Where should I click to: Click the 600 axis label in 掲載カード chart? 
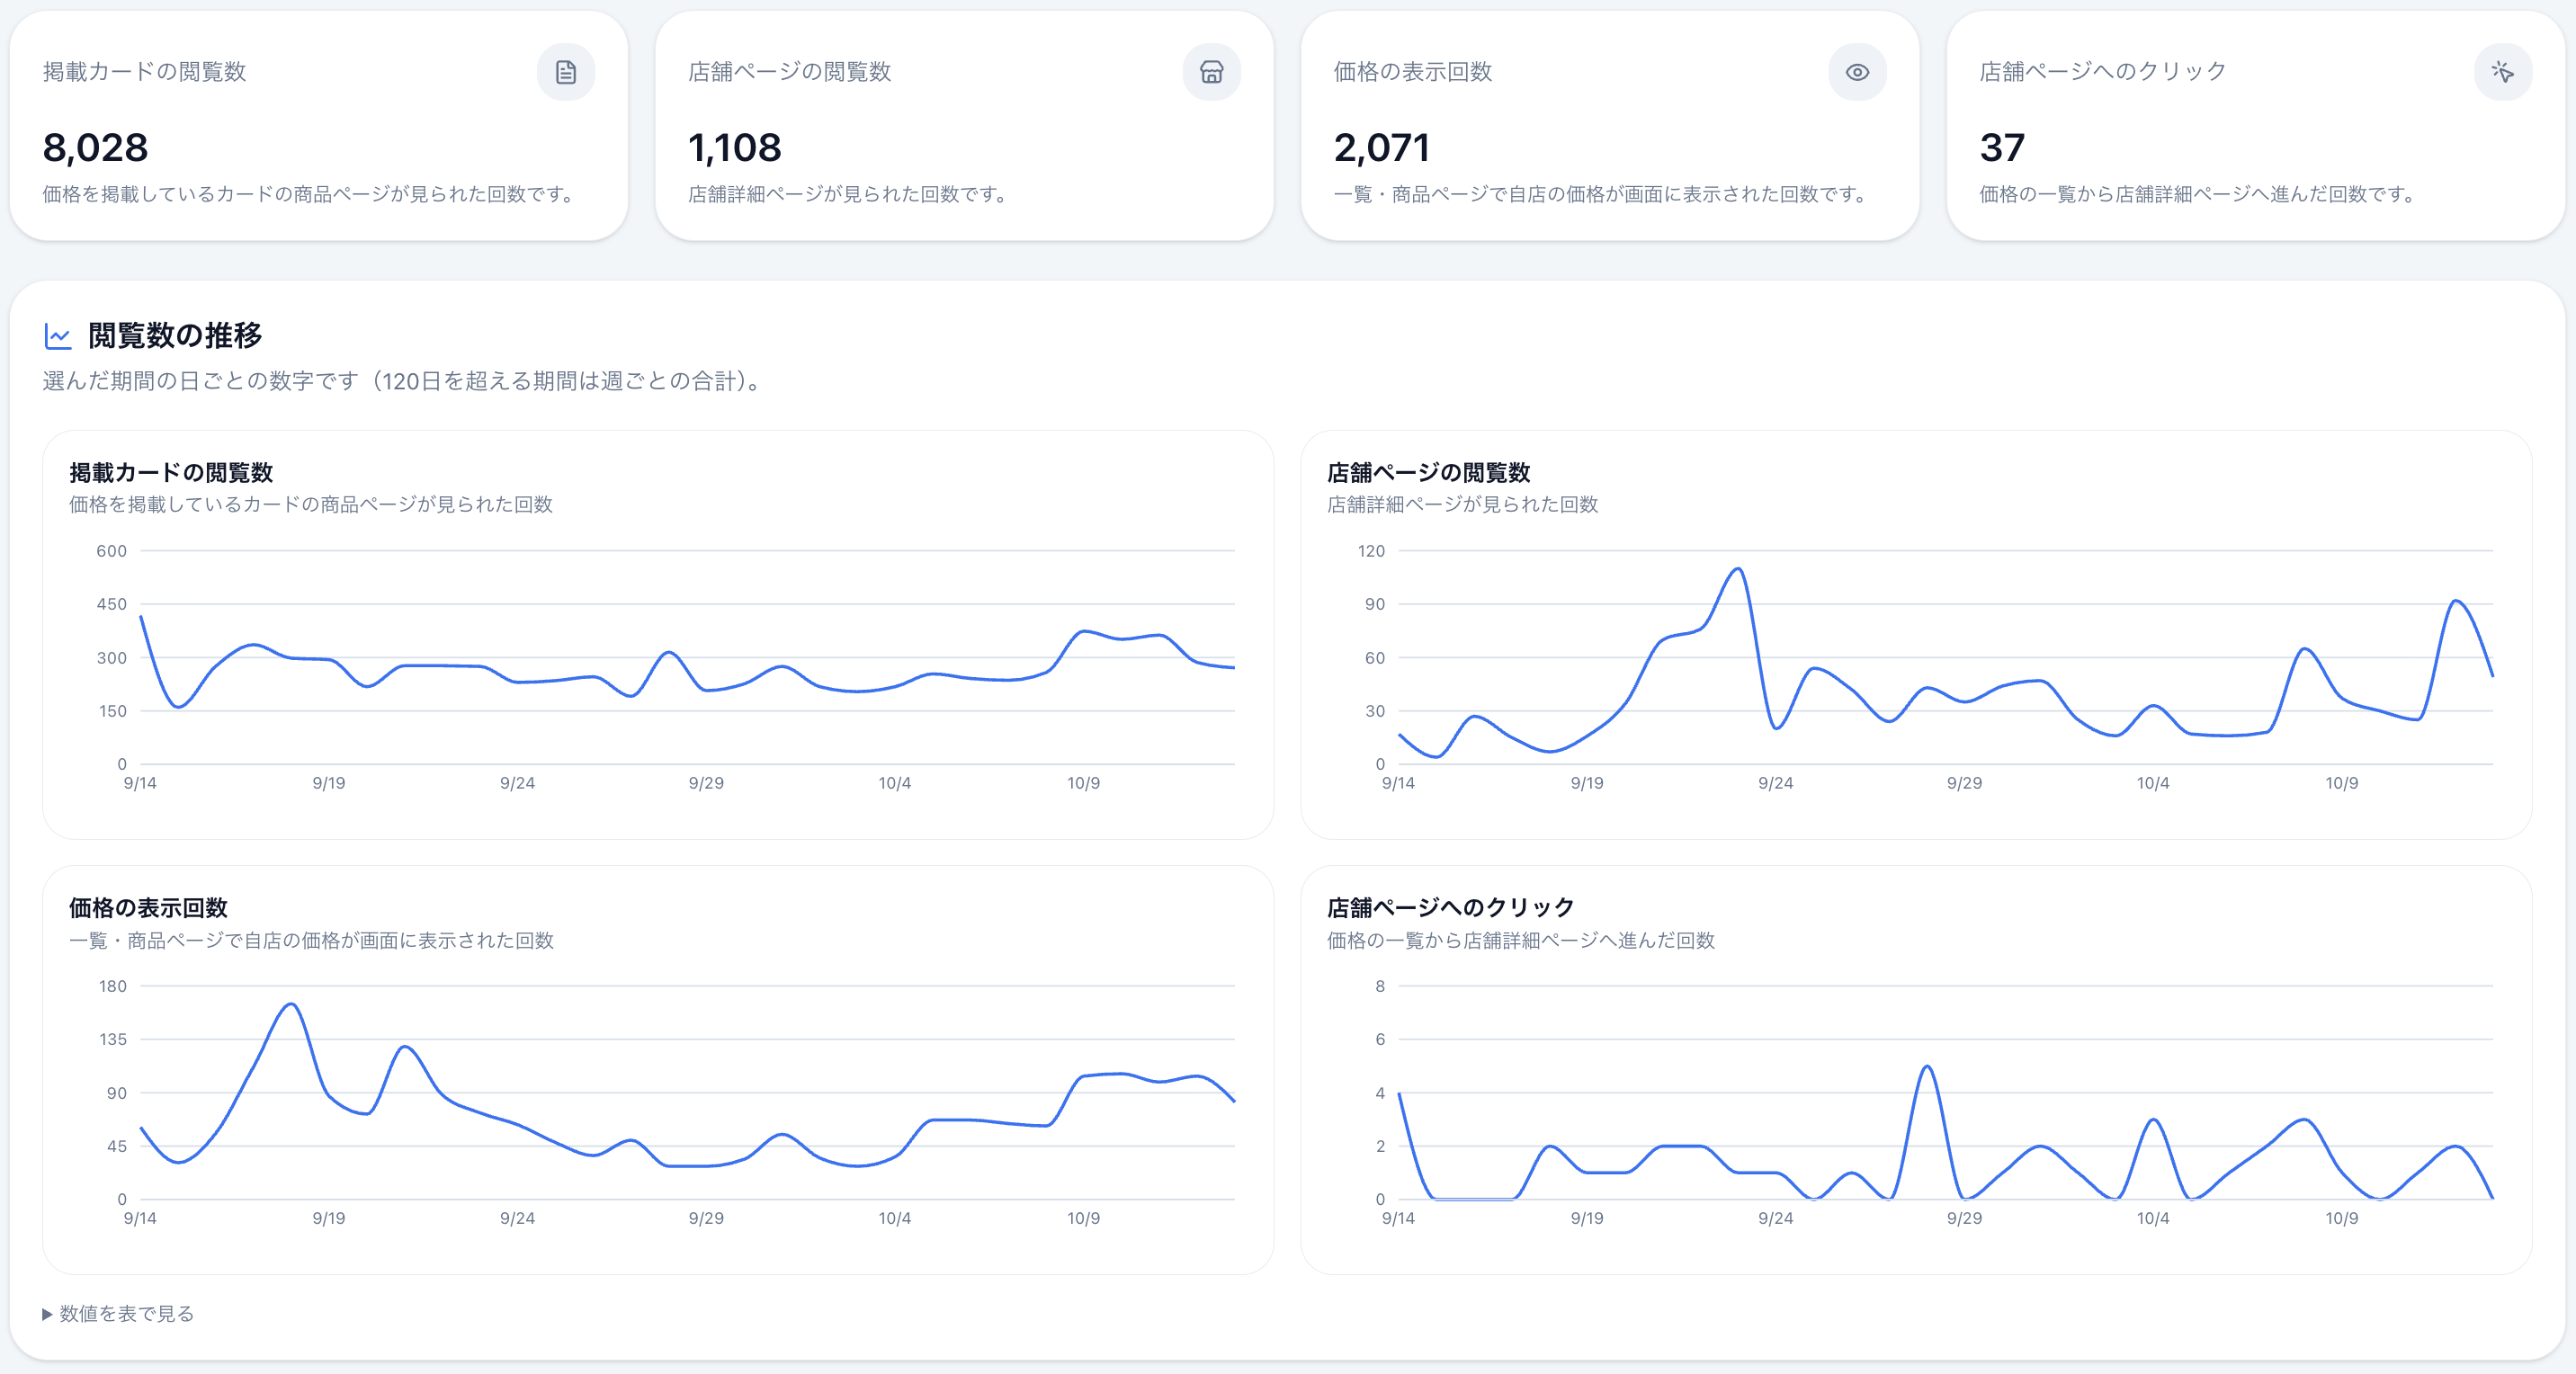(111, 551)
